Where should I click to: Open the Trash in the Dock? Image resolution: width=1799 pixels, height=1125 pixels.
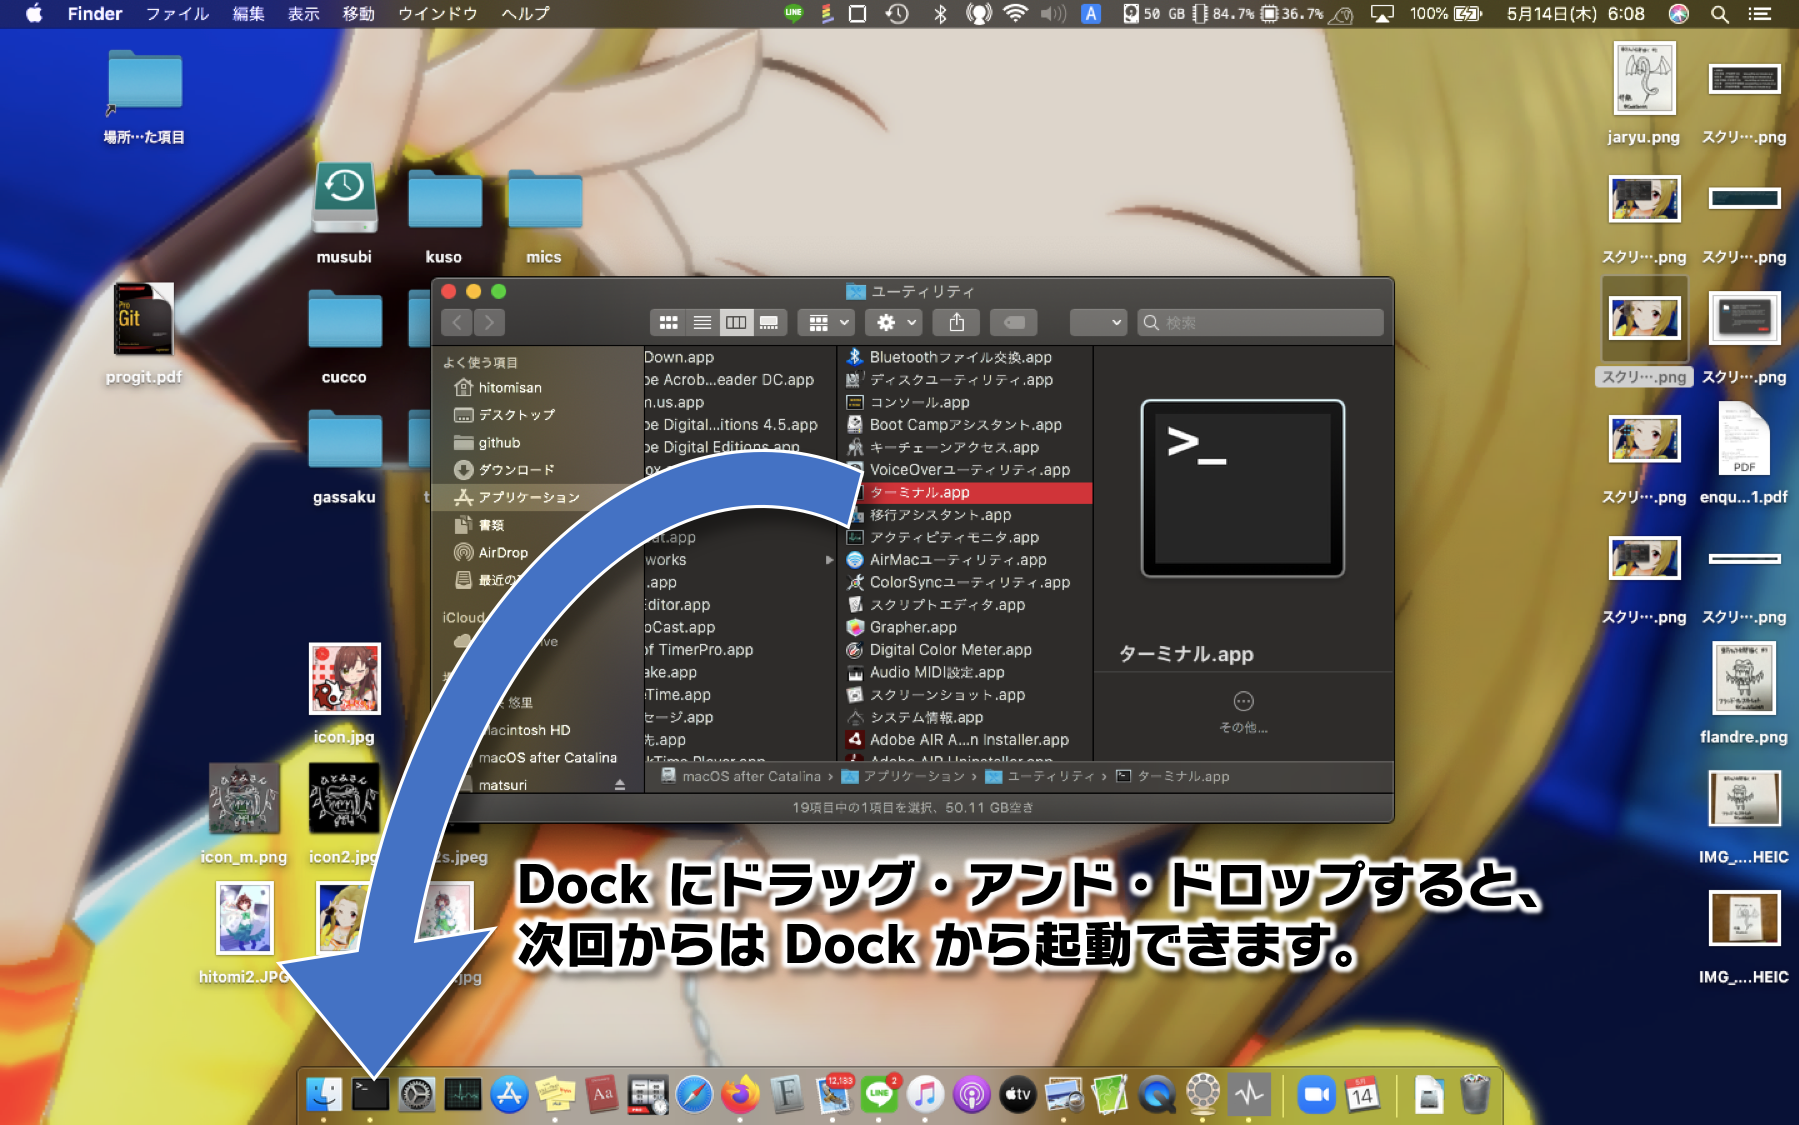tap(1475, 1094)
